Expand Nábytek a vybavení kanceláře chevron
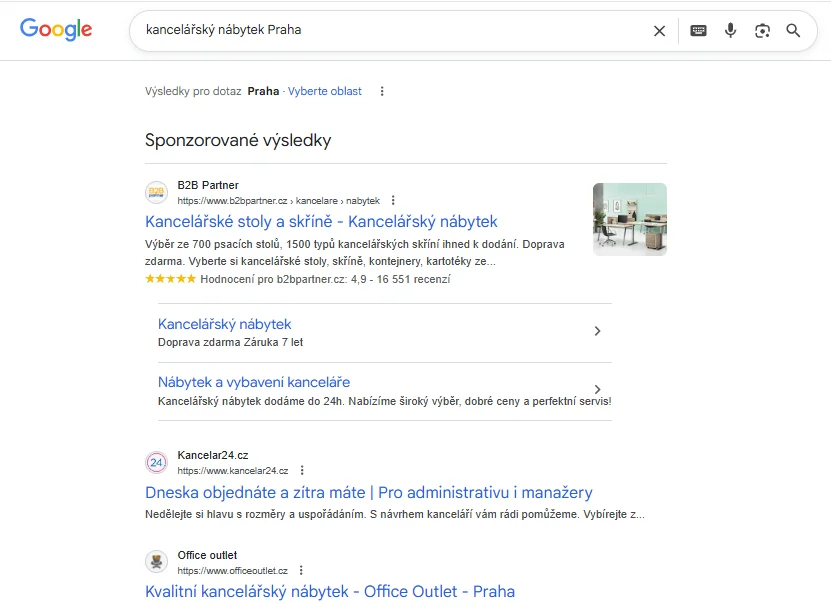The height and width of the screenshot is (608, 831). pos(597,389)
